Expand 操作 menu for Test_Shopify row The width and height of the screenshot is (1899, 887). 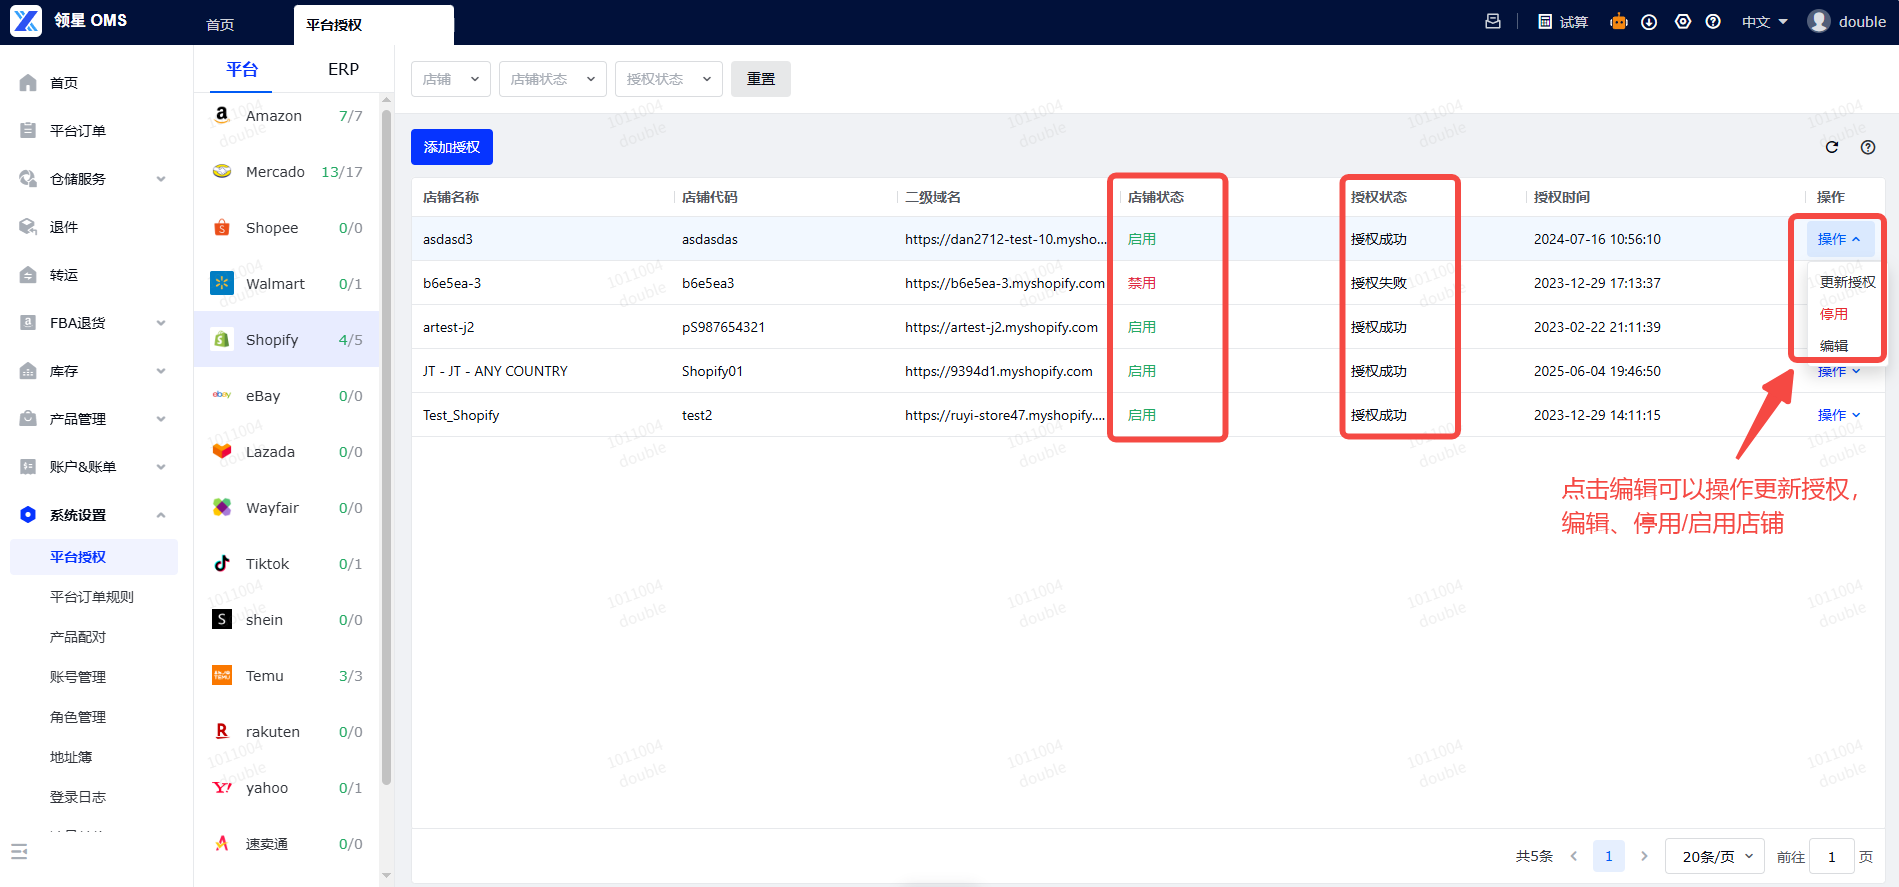click(1838, 415)
